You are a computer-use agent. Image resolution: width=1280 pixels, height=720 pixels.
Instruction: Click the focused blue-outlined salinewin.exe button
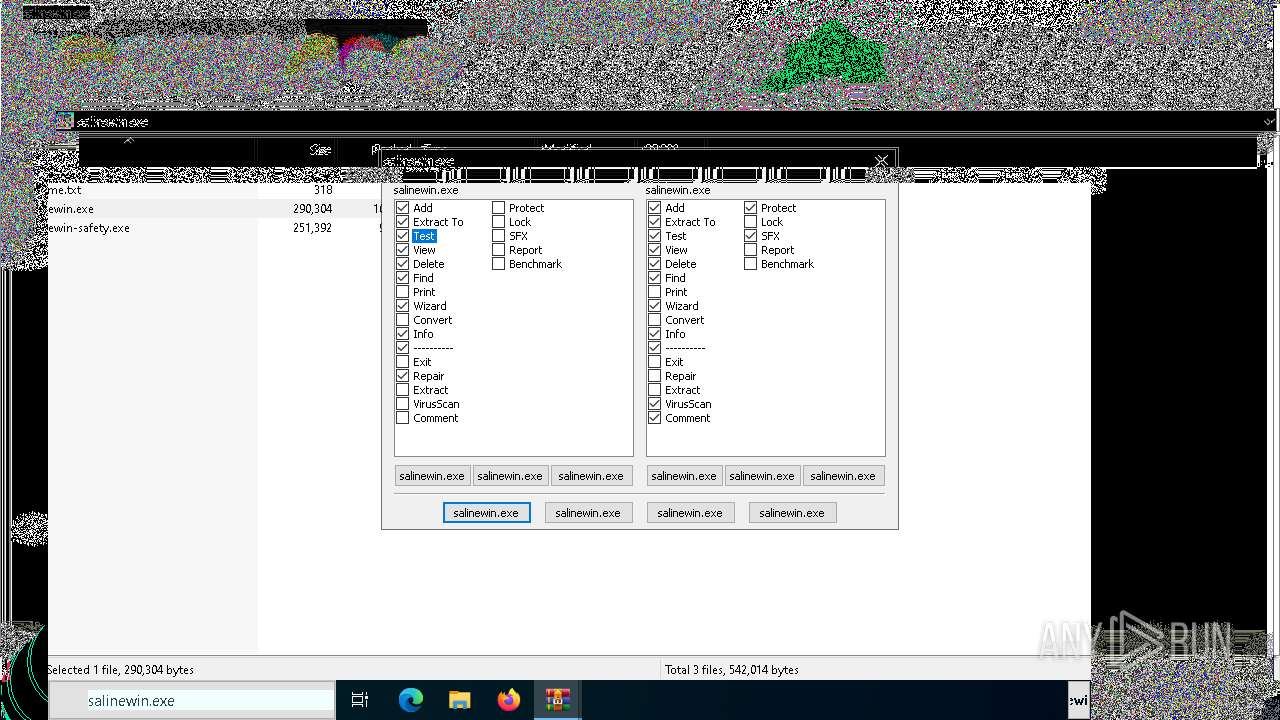point(486,513)
